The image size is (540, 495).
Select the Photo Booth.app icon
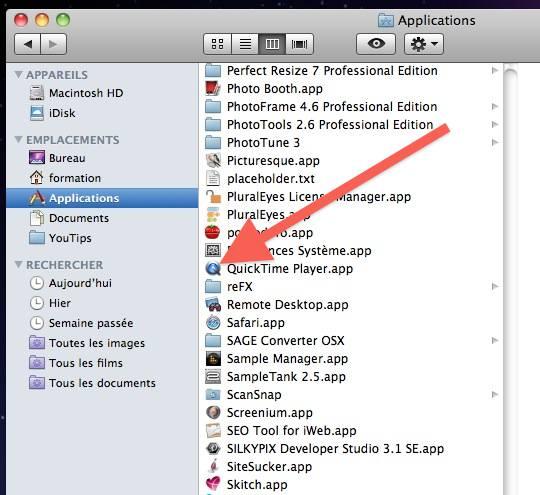click(x=213, y=89)
